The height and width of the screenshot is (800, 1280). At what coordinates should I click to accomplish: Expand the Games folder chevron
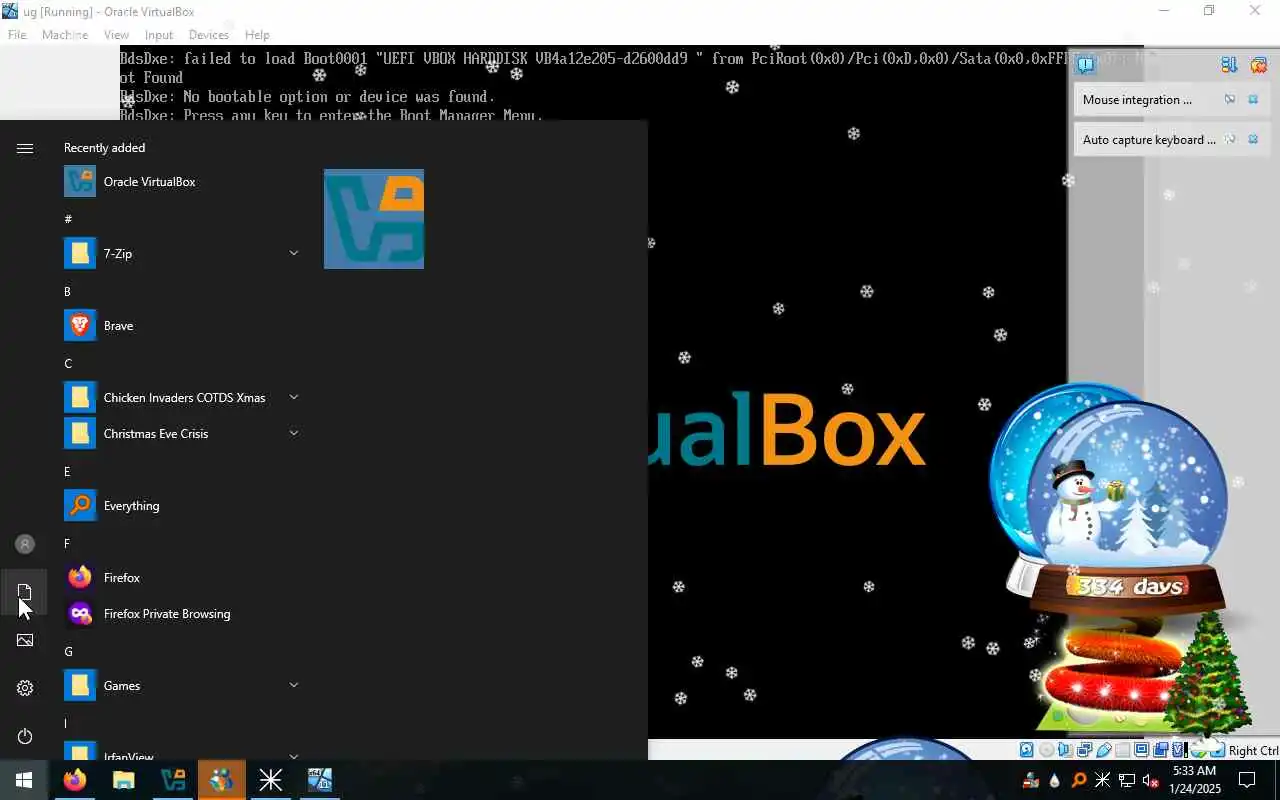tap(294, 685)
